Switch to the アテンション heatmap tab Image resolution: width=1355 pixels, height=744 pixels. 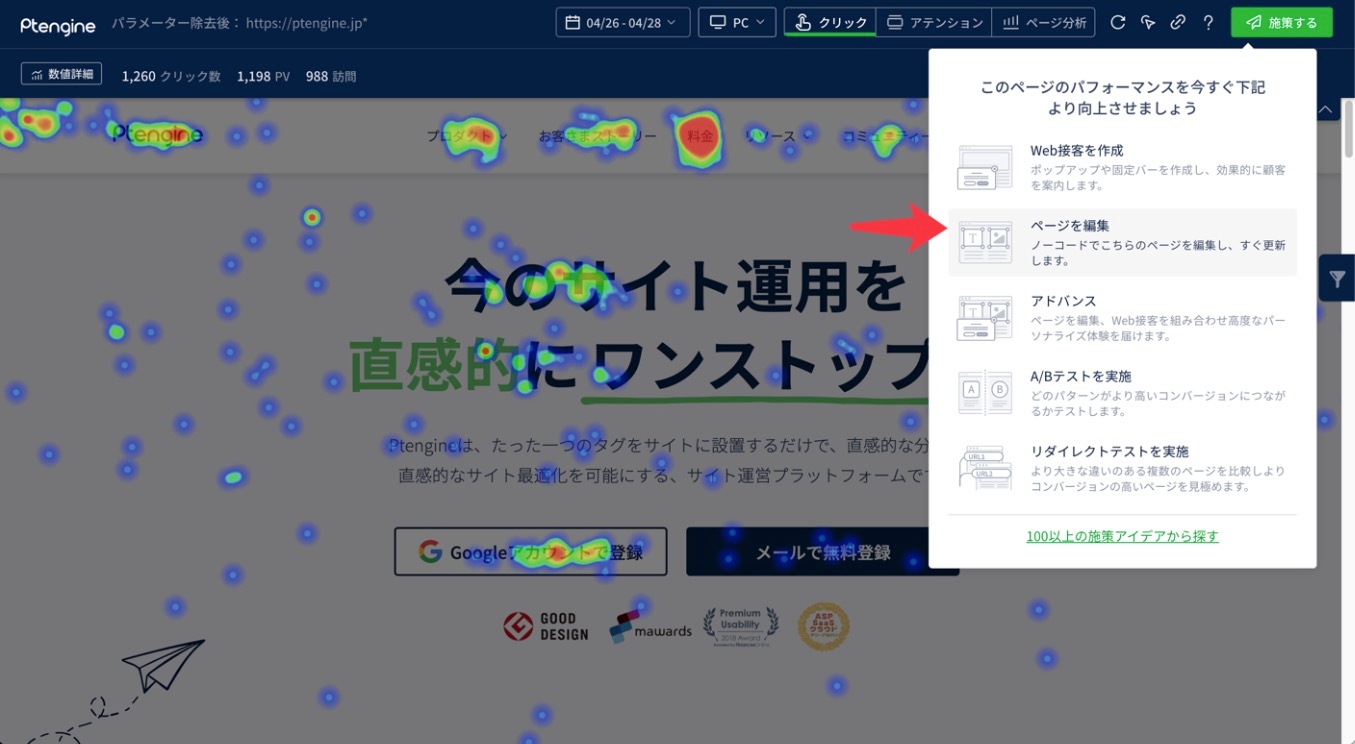[934, 22]
